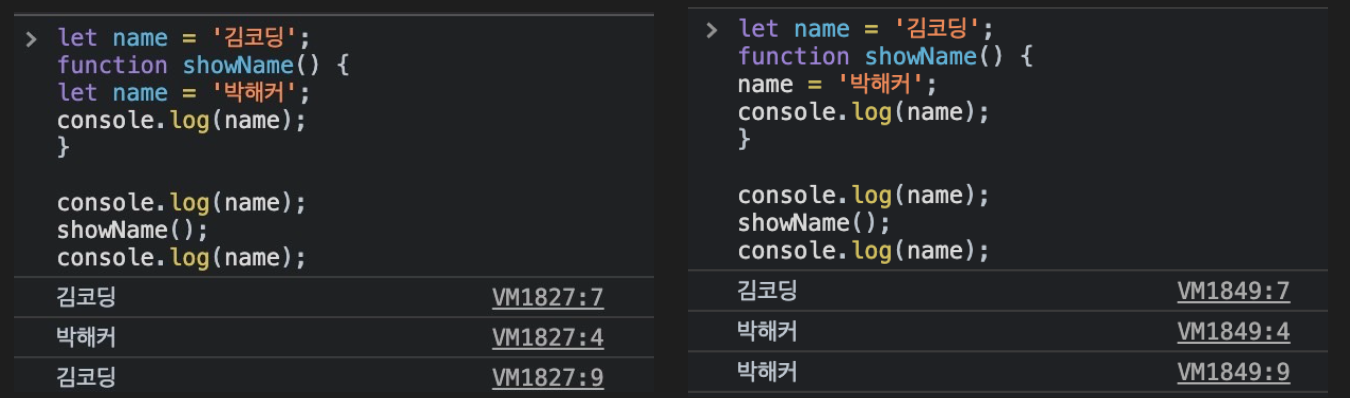Image resolution: width=1350 pixels, height=398 pixels.
Task: Open the VM1827:7 source link
Action: 548,297
